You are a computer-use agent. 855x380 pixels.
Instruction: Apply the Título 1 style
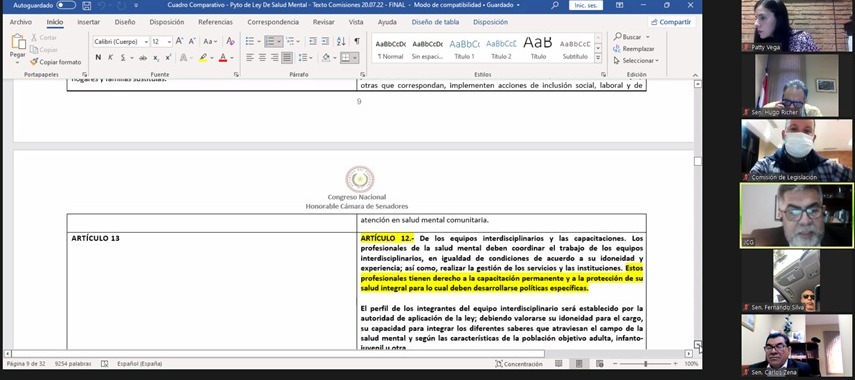point(464,49)
